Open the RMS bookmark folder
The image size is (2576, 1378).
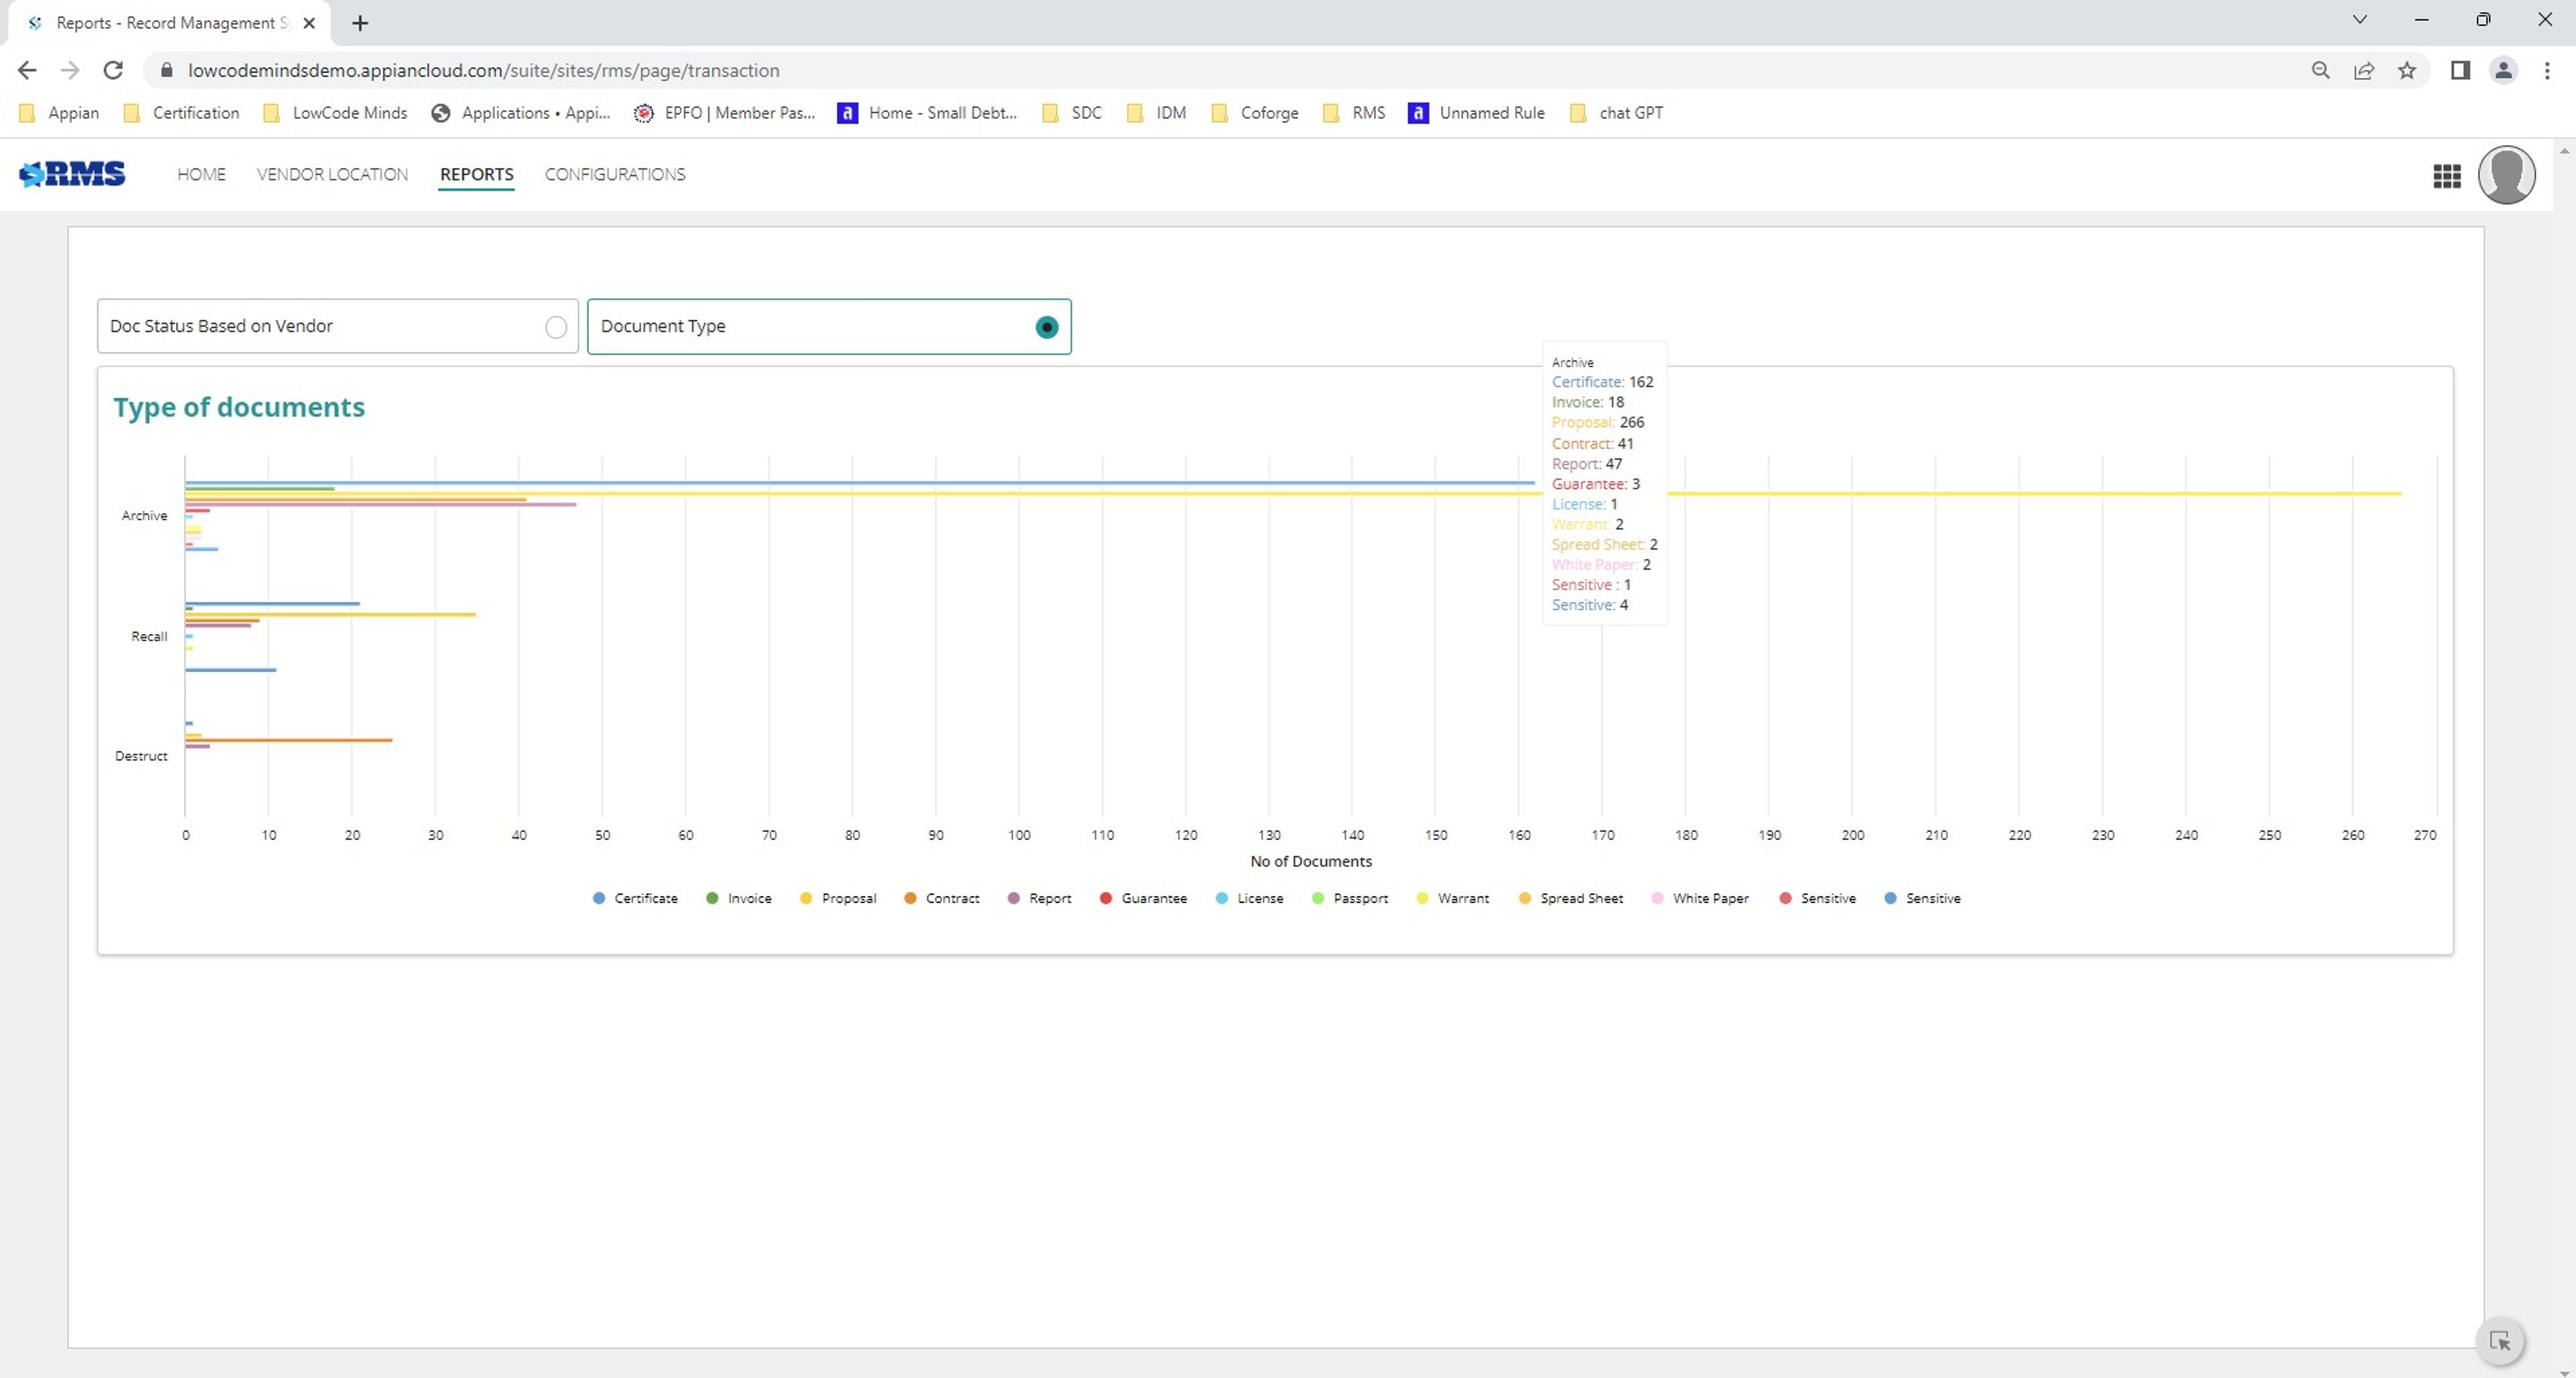pos(1354,113)
